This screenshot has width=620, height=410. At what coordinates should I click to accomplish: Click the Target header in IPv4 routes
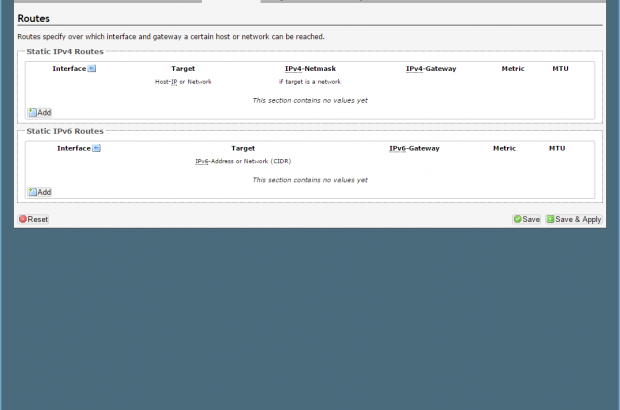(x=183, y=69)
